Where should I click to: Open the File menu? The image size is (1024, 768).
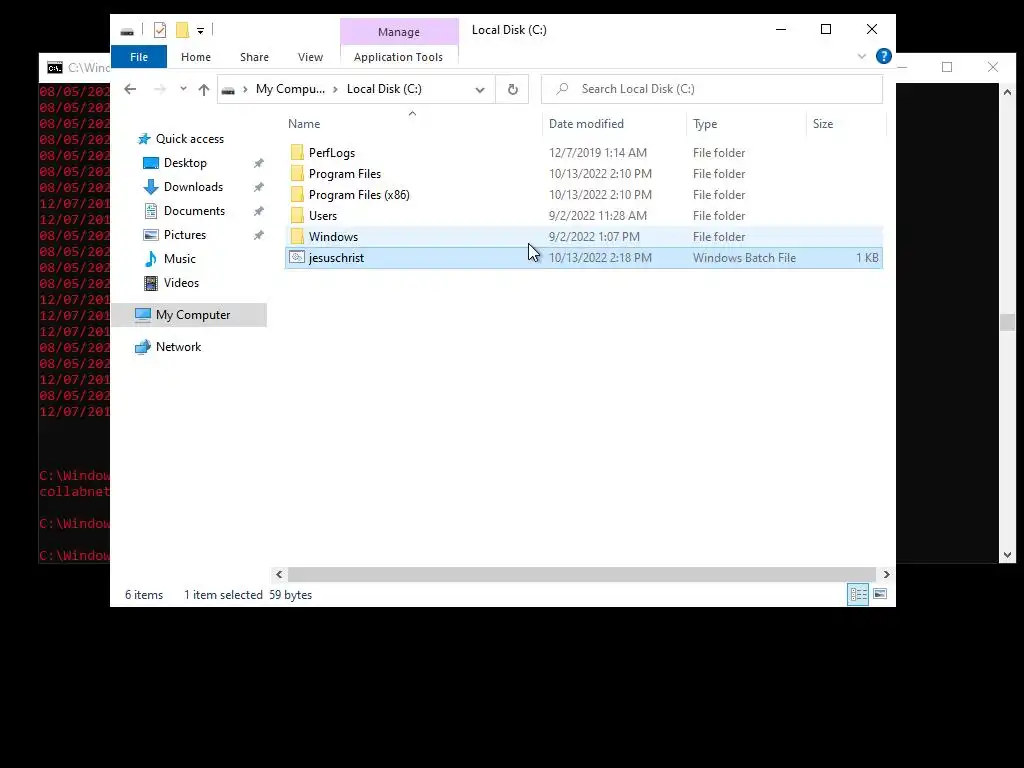click(138, 57)
